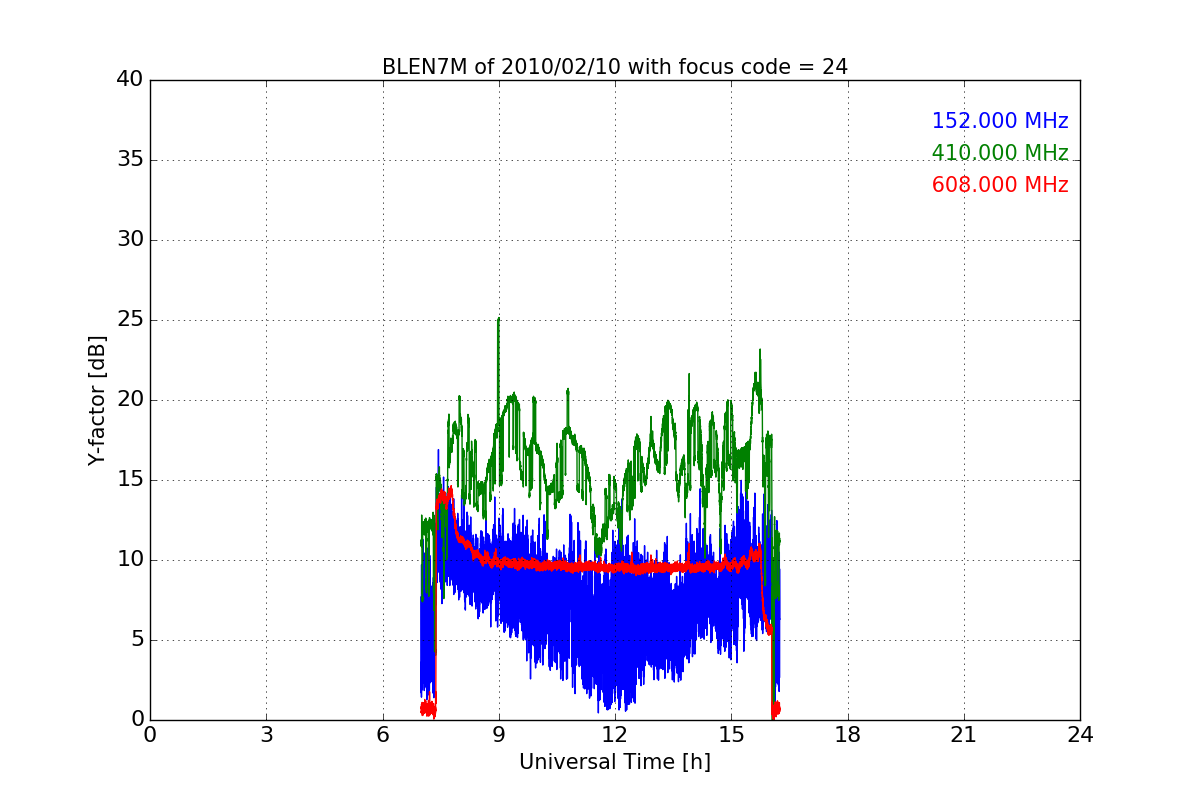Click the x-axis tick label '9'
This screenshot has height=800, width=1200.
click(x=499, y=735)
